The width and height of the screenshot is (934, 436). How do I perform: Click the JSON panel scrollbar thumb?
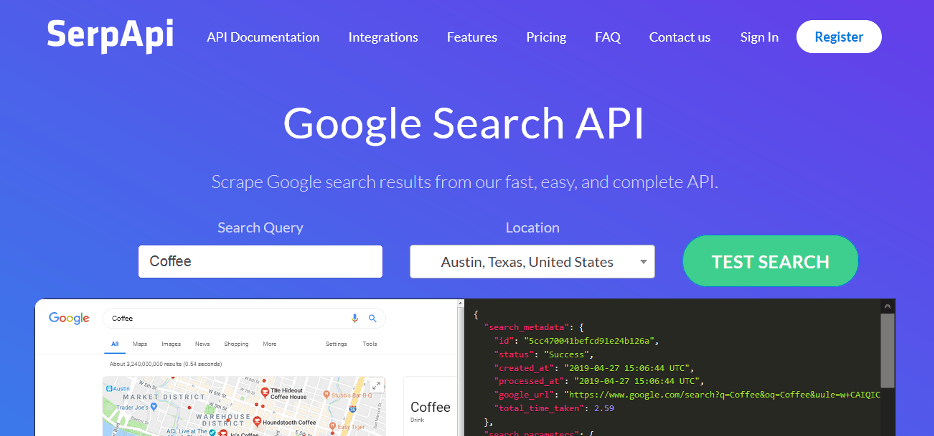point(888,351)
